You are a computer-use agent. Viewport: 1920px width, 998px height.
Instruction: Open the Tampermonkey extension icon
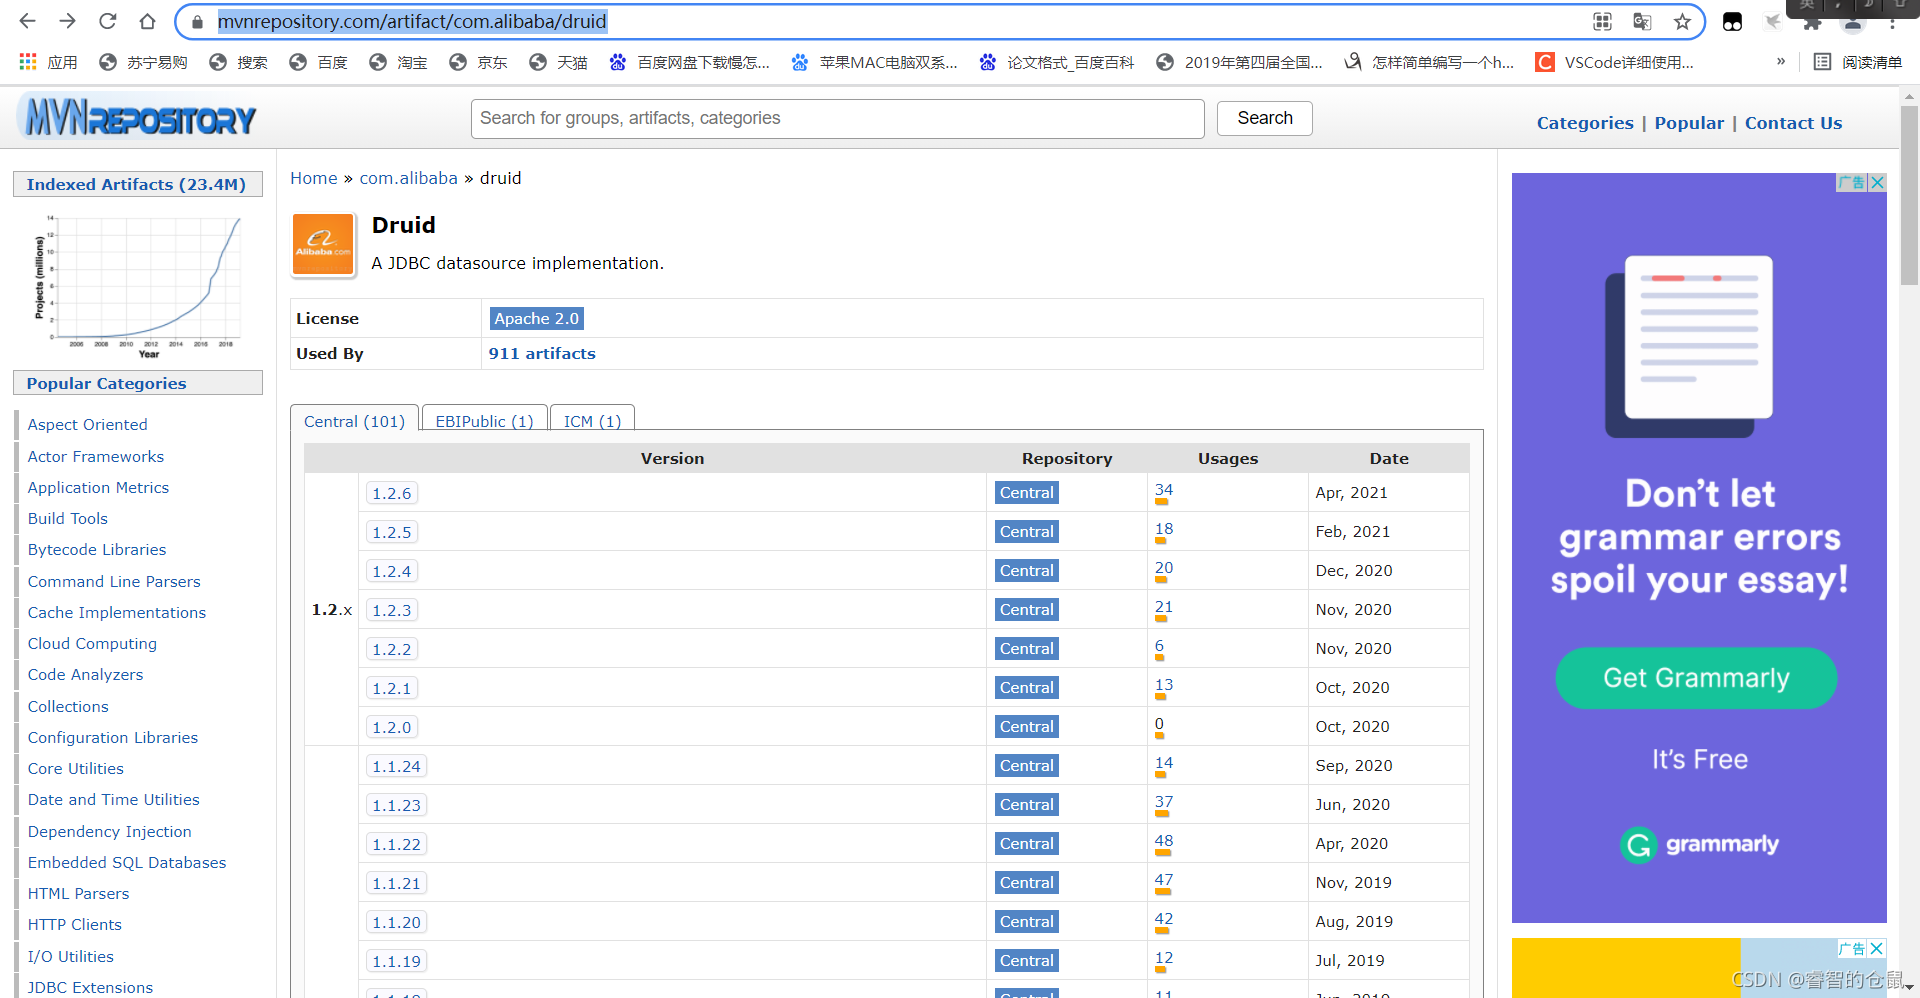pyautogui.click(x=1733, y=21)
